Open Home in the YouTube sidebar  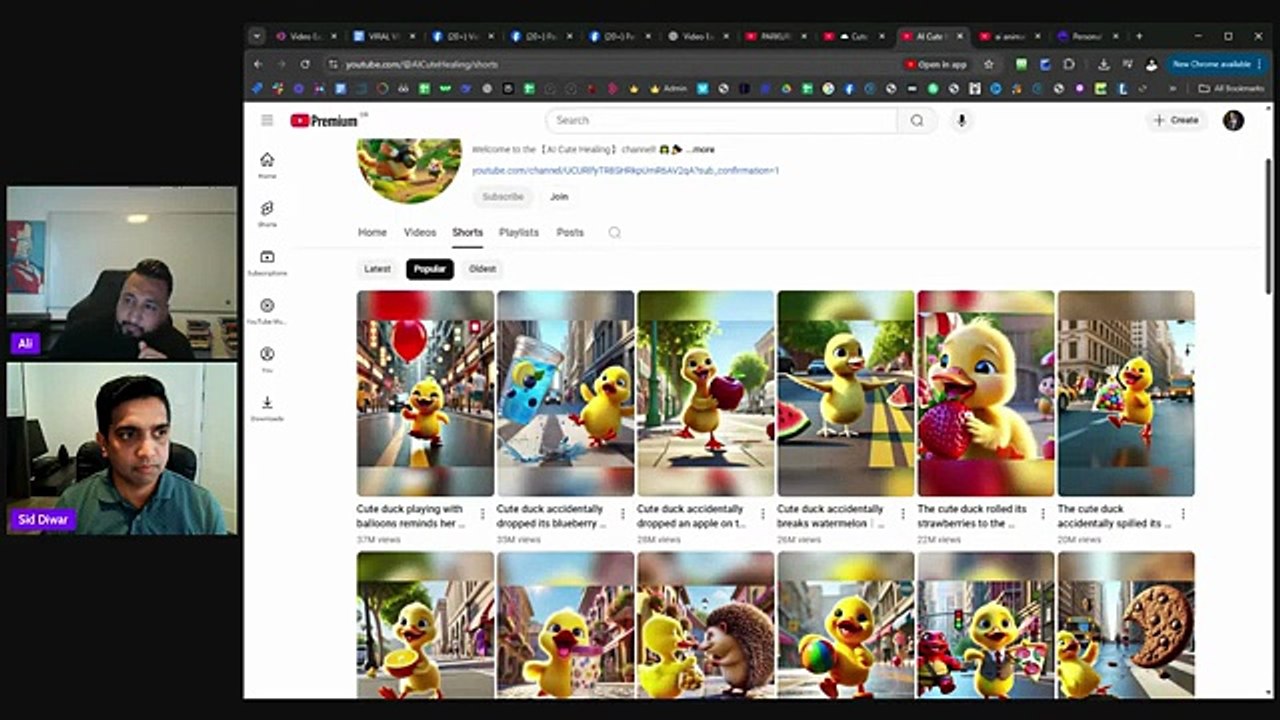[x=267, y=165]
